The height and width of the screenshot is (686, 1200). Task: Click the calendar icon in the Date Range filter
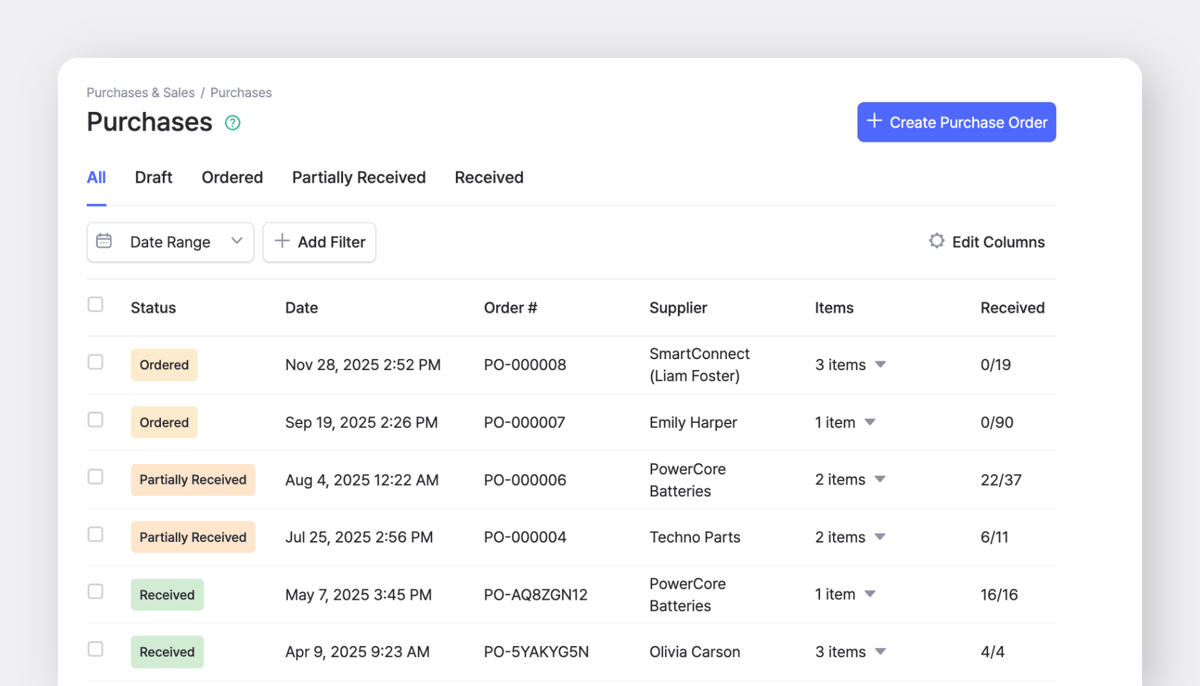pos(104,242)
